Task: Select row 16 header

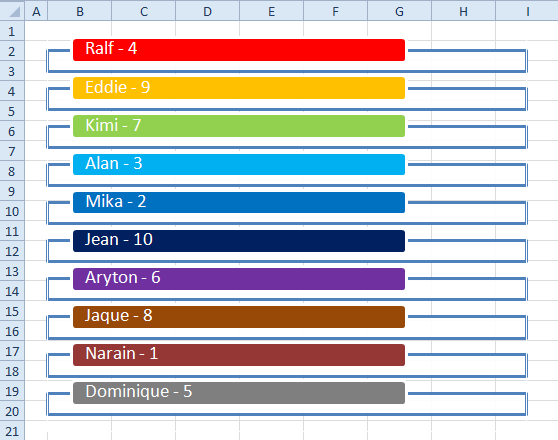Action: click(12, 331)
